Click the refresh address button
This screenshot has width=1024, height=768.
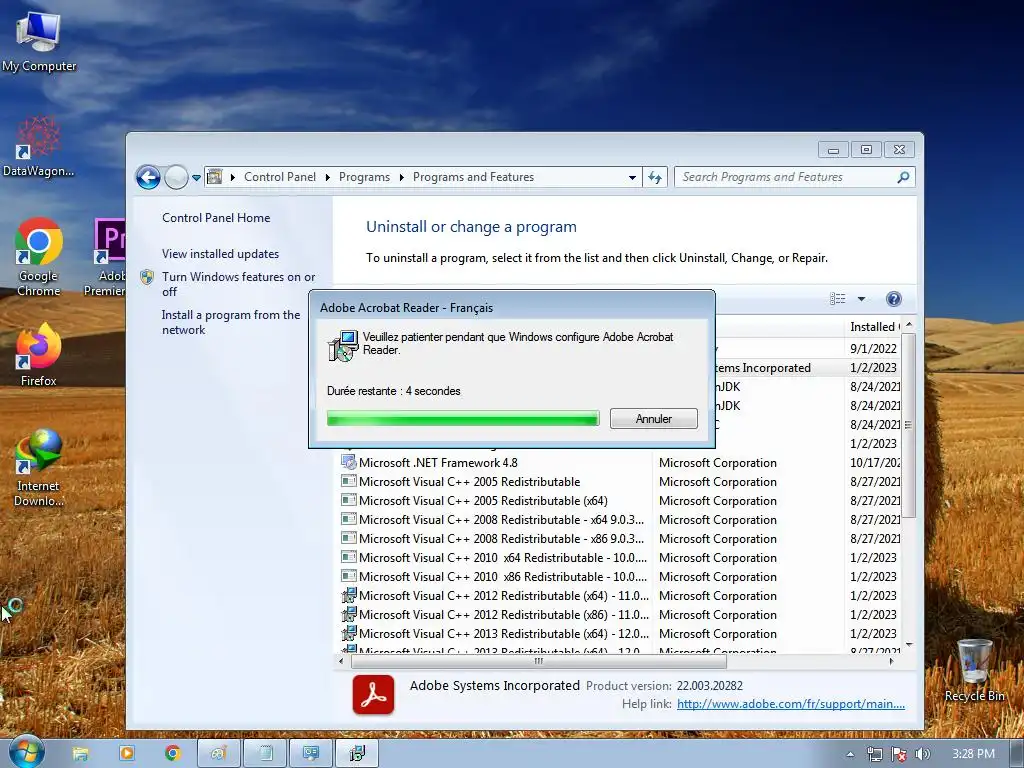pos(655,177)
